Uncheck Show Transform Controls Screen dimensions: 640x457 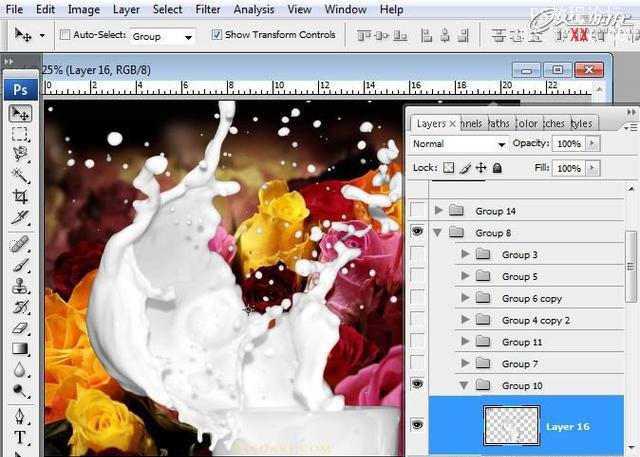pos(217,35)
